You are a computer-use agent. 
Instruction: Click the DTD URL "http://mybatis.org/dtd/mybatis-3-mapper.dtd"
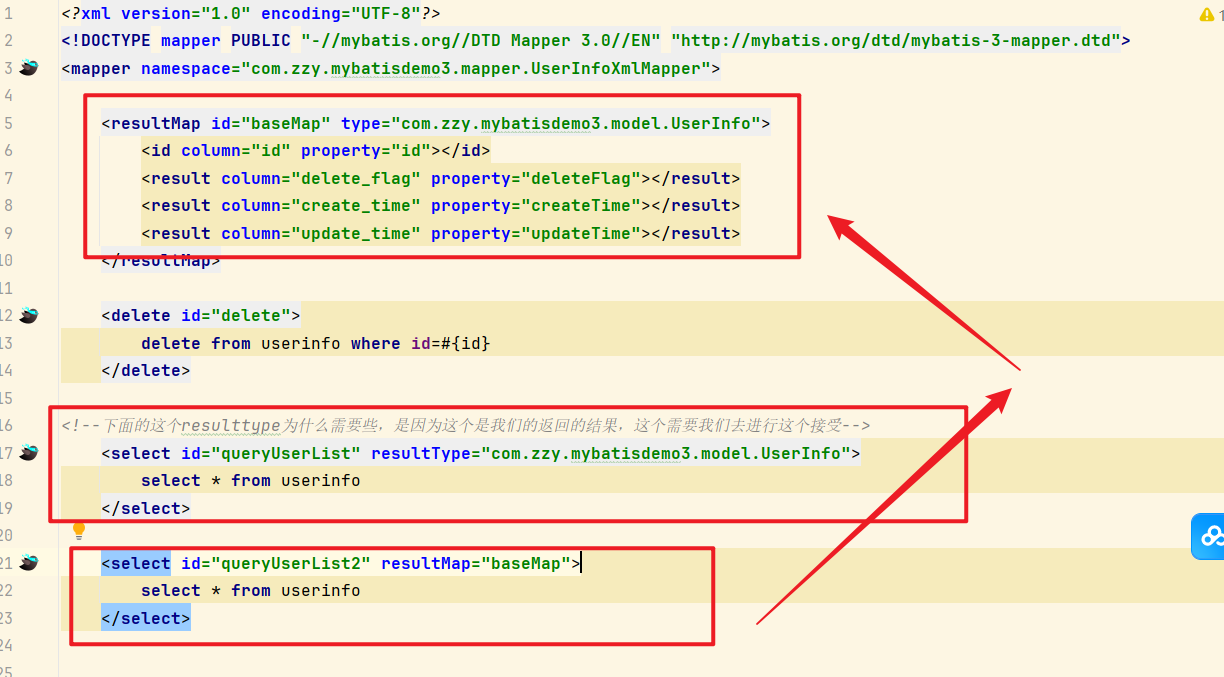(895, 41)
